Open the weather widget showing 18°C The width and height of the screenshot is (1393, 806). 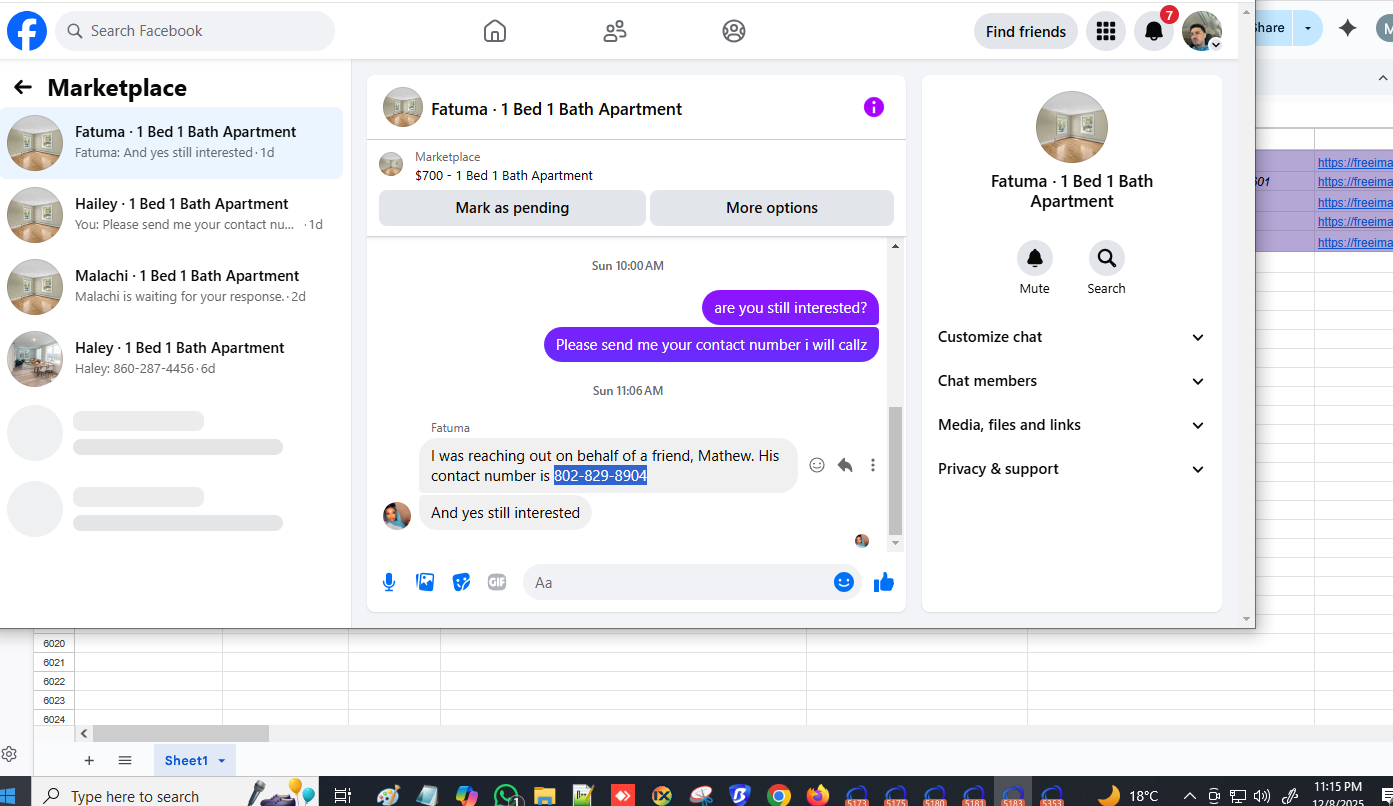pyautogui.click(x=1129, y=796)
